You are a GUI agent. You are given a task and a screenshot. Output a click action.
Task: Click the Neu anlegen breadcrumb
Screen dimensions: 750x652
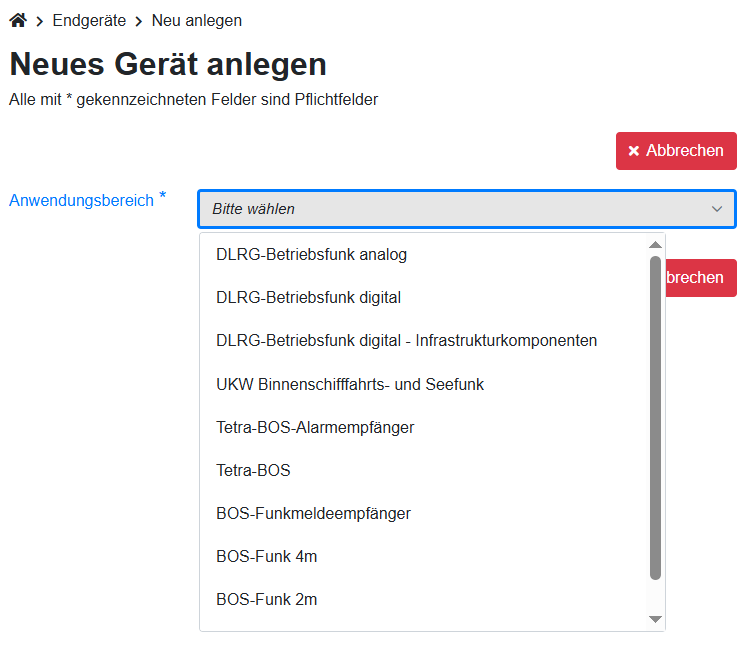tap(197, 21)
